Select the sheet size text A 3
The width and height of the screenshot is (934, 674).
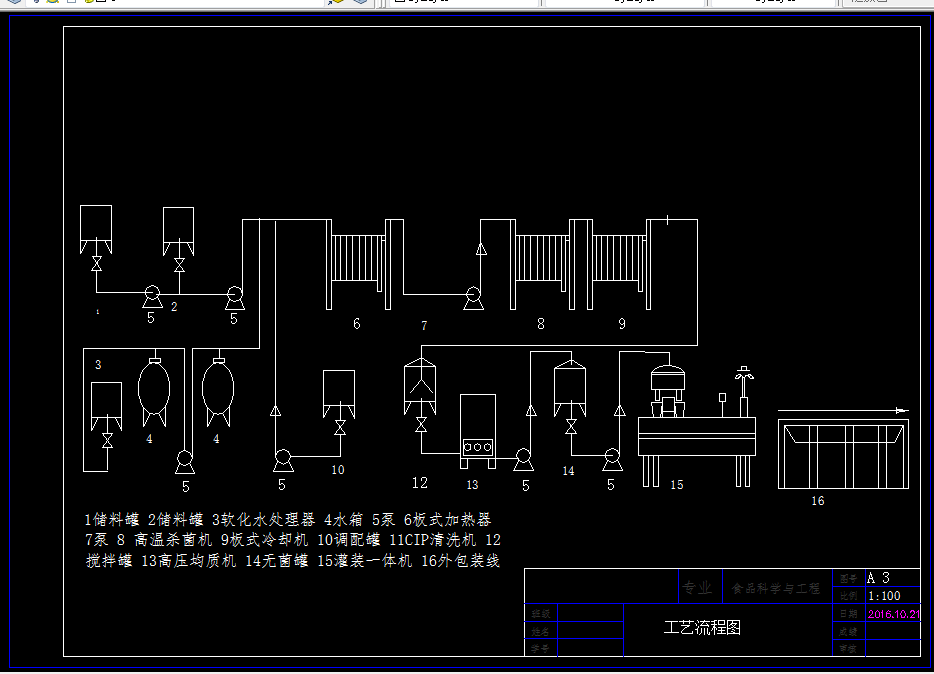pos(878,578)
